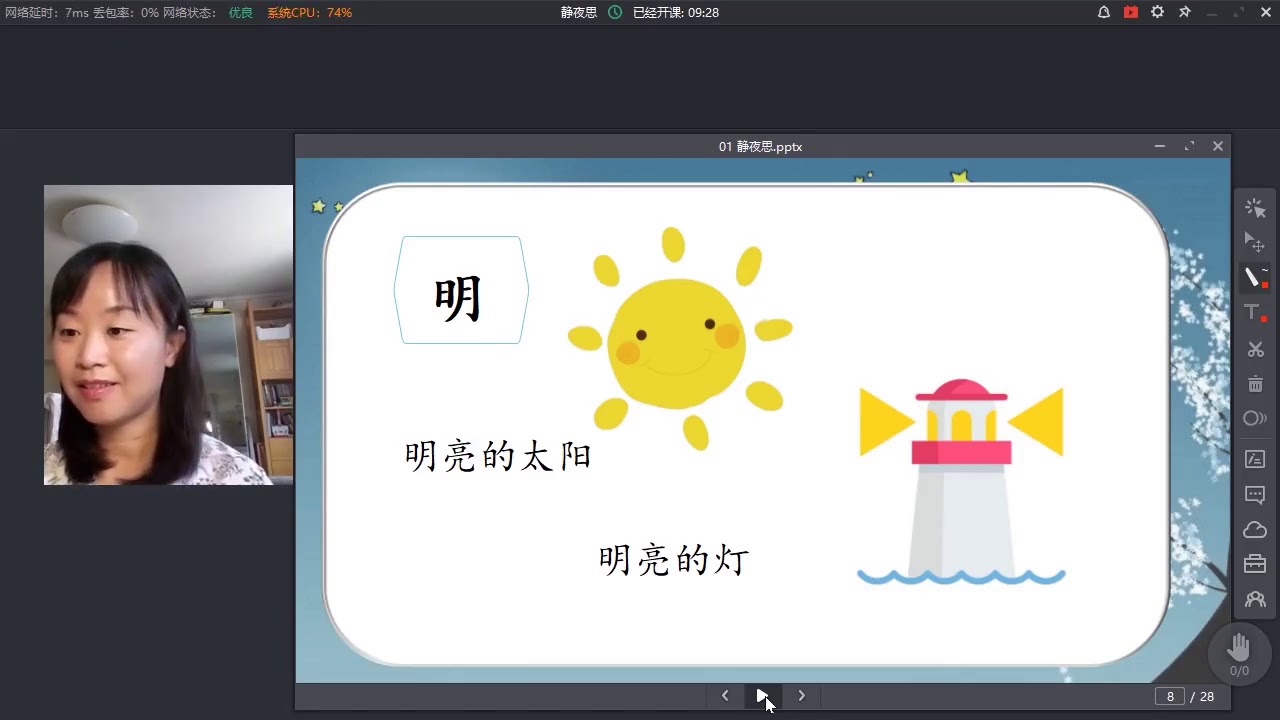Open the whiteboard writing pad icon
This screenshot has width=1280, height=720.
click(1255, 459)
